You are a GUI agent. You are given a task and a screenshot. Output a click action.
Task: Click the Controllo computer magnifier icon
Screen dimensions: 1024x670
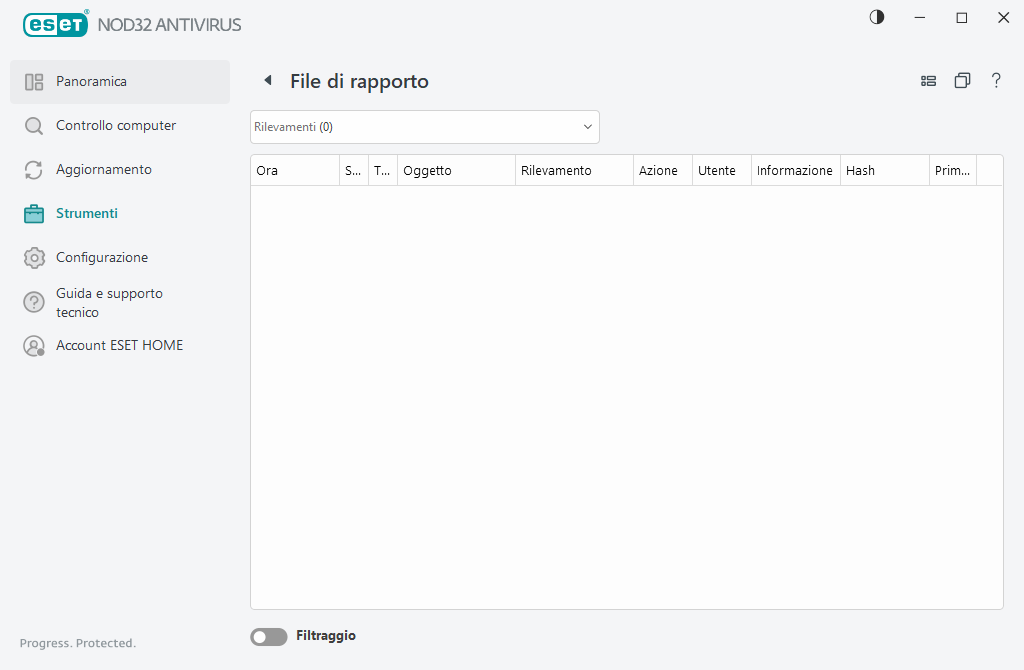click(x=34, y=126)
